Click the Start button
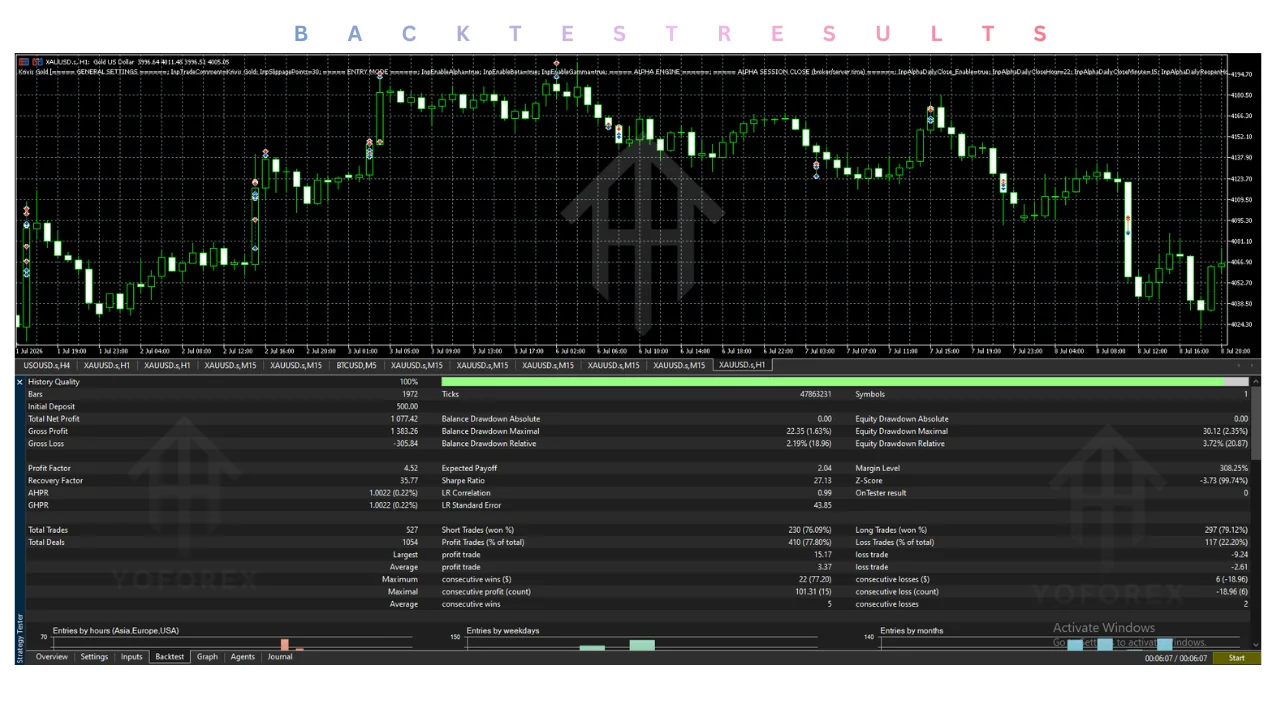Screen dimensions: 1280x720 point(1236,658)
